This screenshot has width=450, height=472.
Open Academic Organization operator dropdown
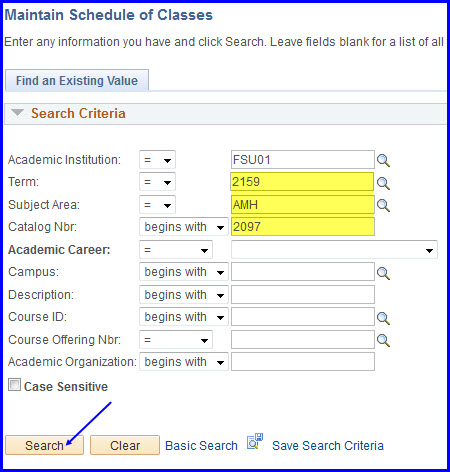(184, 362)
